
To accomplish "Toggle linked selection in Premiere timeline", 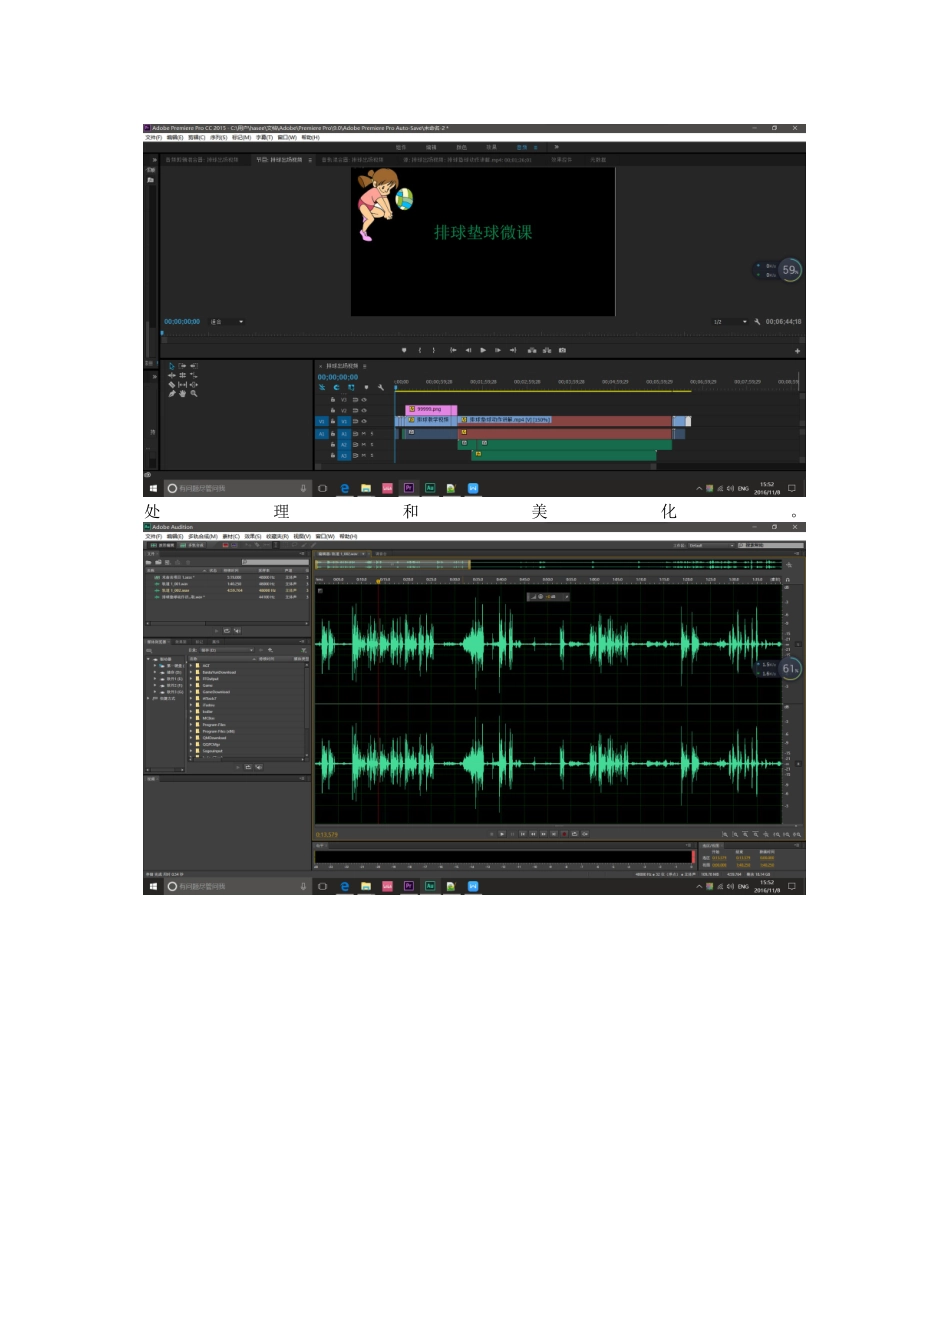I will (351, 387).
